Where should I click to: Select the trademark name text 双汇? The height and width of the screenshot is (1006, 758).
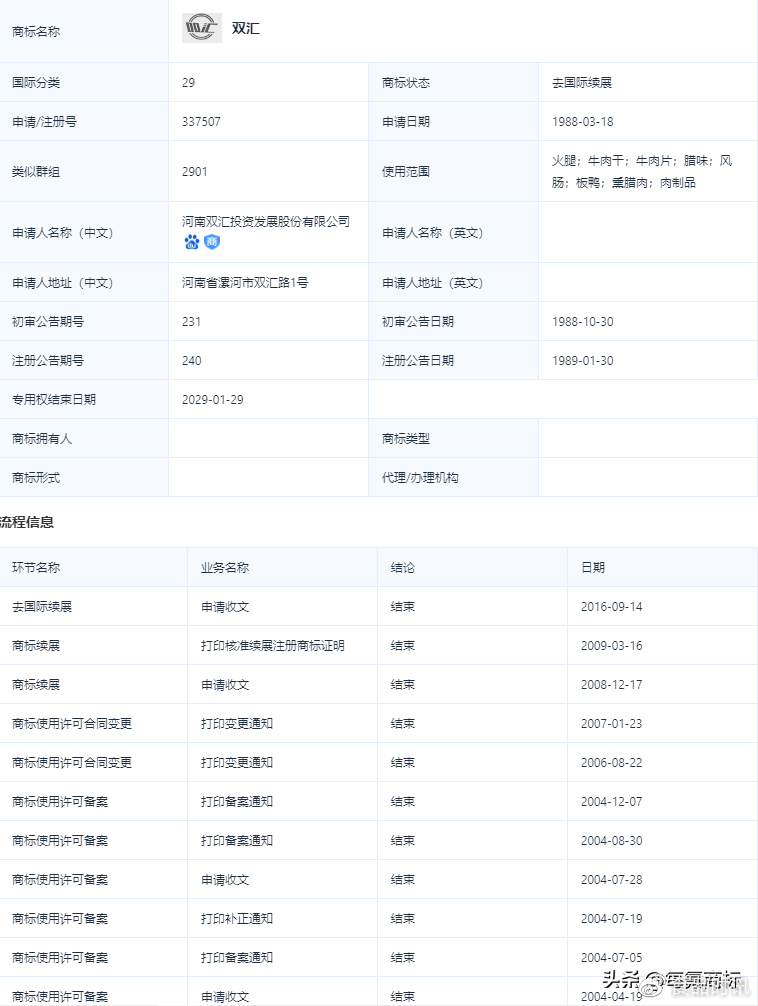tap(246, 28)
